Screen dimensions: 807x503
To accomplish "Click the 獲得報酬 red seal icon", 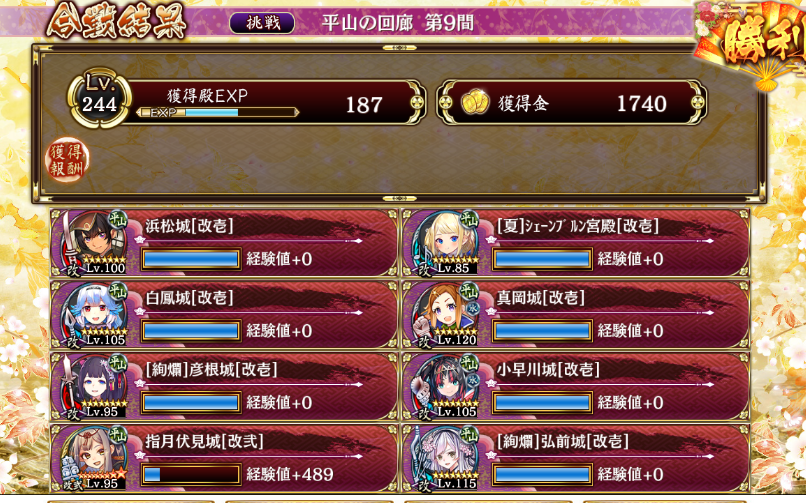I will tap(67, 160).
